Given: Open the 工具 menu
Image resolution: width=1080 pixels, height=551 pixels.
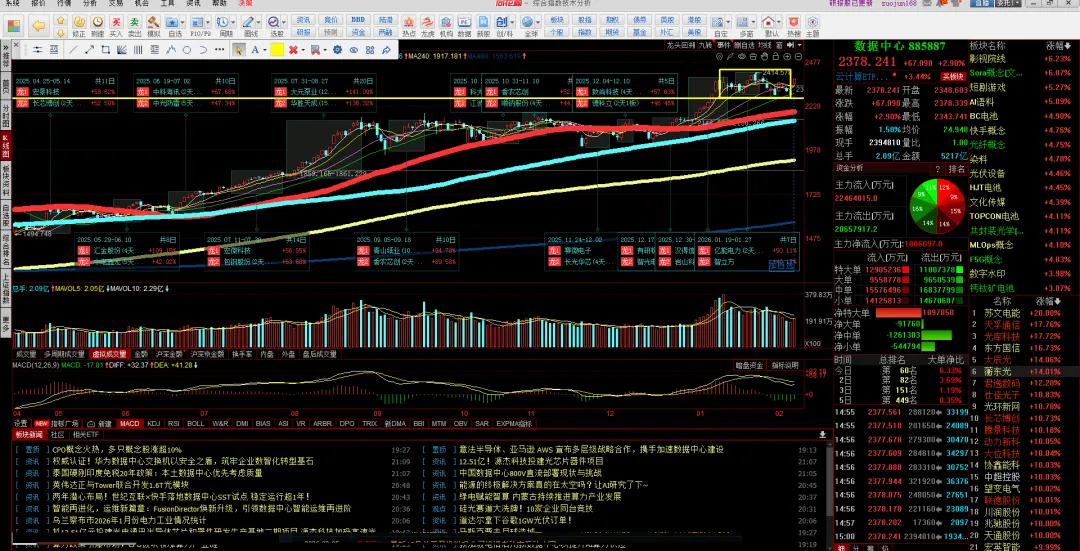Looking at the screenshot, I should click(x=167, y=3).
